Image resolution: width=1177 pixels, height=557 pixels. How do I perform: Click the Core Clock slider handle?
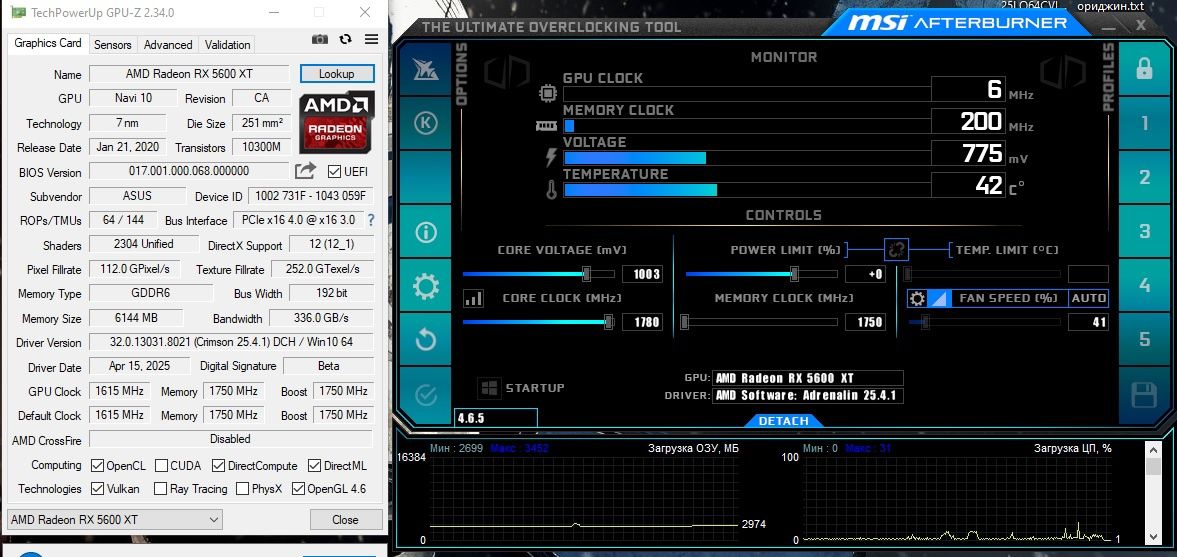pyautogui.click(x=609, y=322)
